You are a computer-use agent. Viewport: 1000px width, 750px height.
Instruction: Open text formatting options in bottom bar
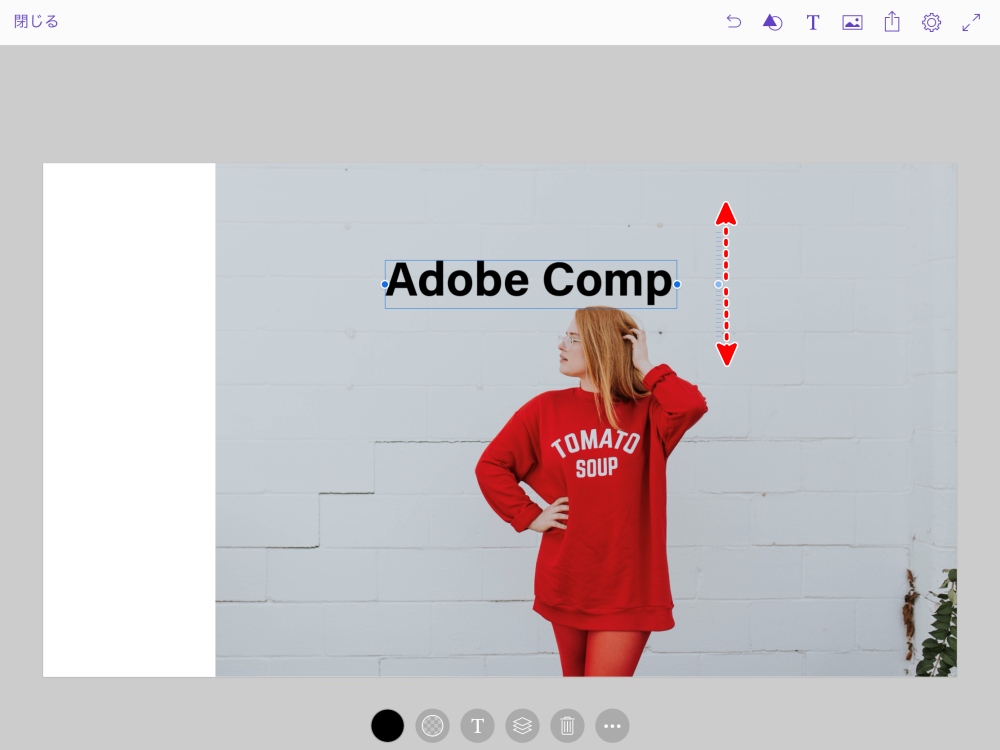click(477, 726)
